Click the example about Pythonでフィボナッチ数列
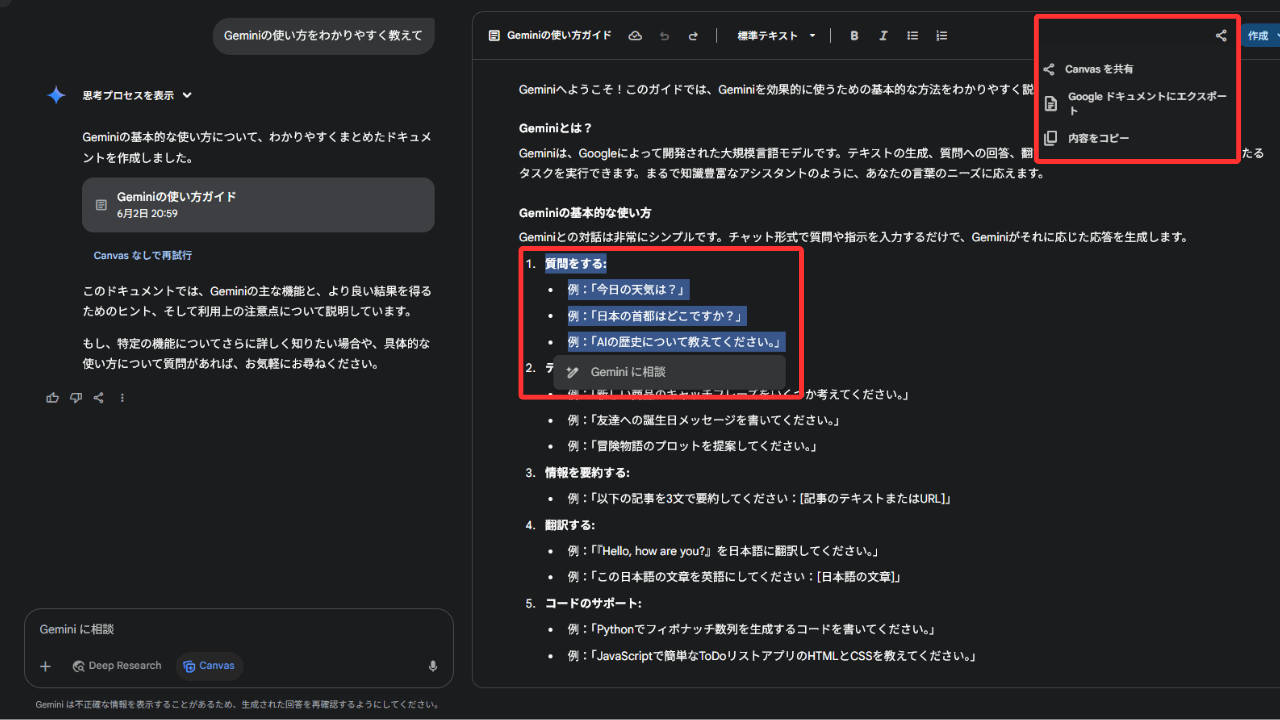 pyautogui.click(x=752, y=630)
